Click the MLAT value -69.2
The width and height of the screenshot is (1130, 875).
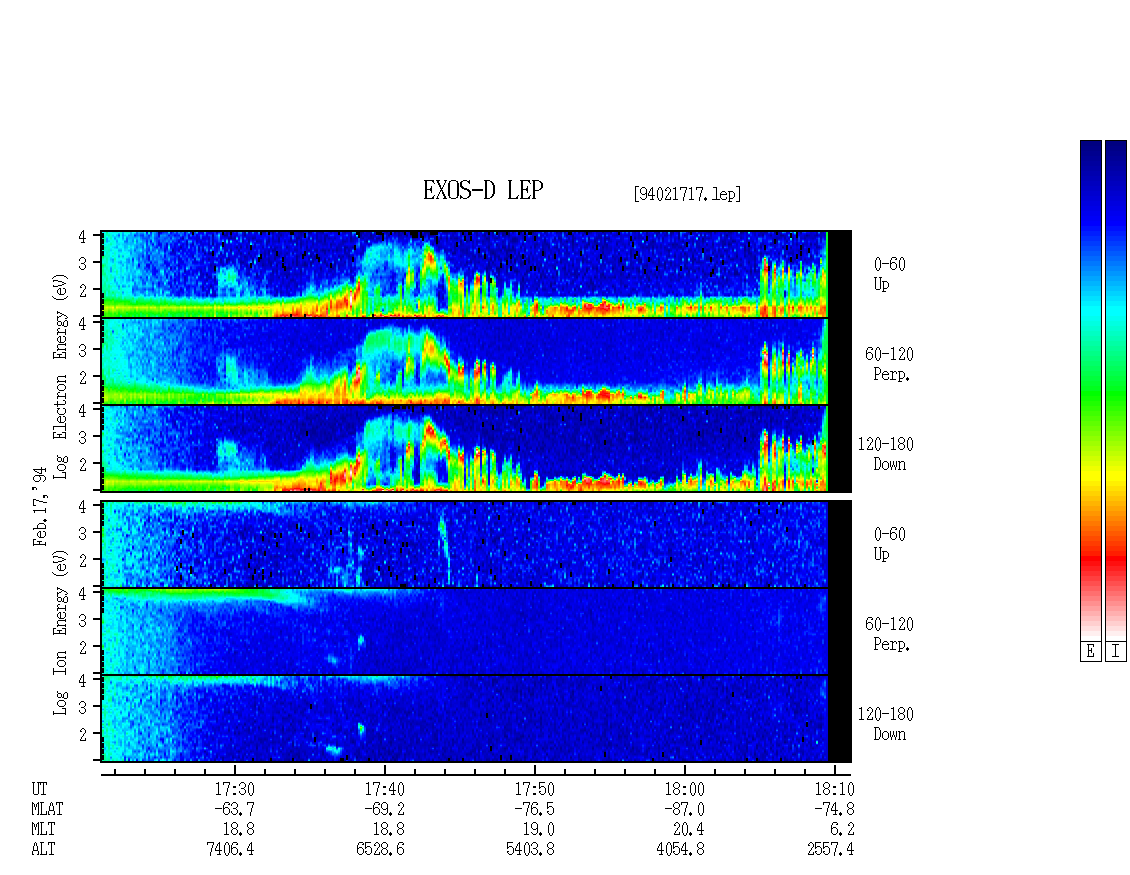(x=384, y=809)
